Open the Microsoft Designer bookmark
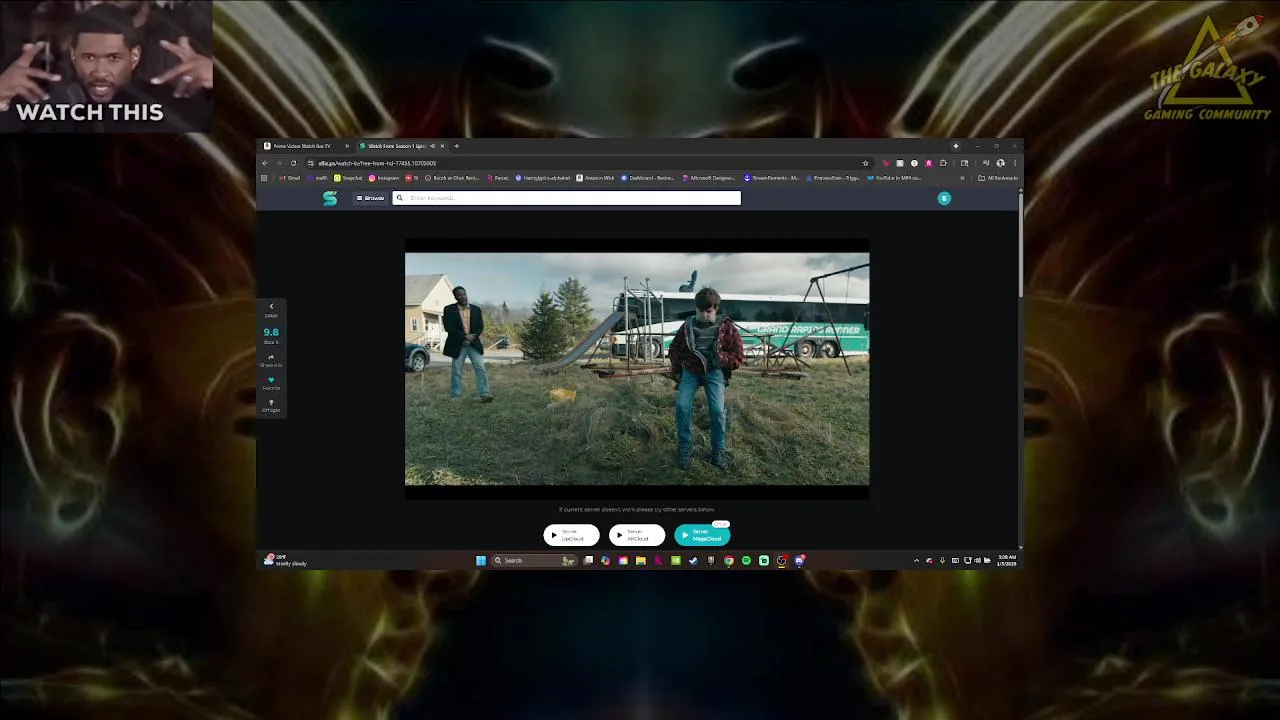 [x=709, y=178]
